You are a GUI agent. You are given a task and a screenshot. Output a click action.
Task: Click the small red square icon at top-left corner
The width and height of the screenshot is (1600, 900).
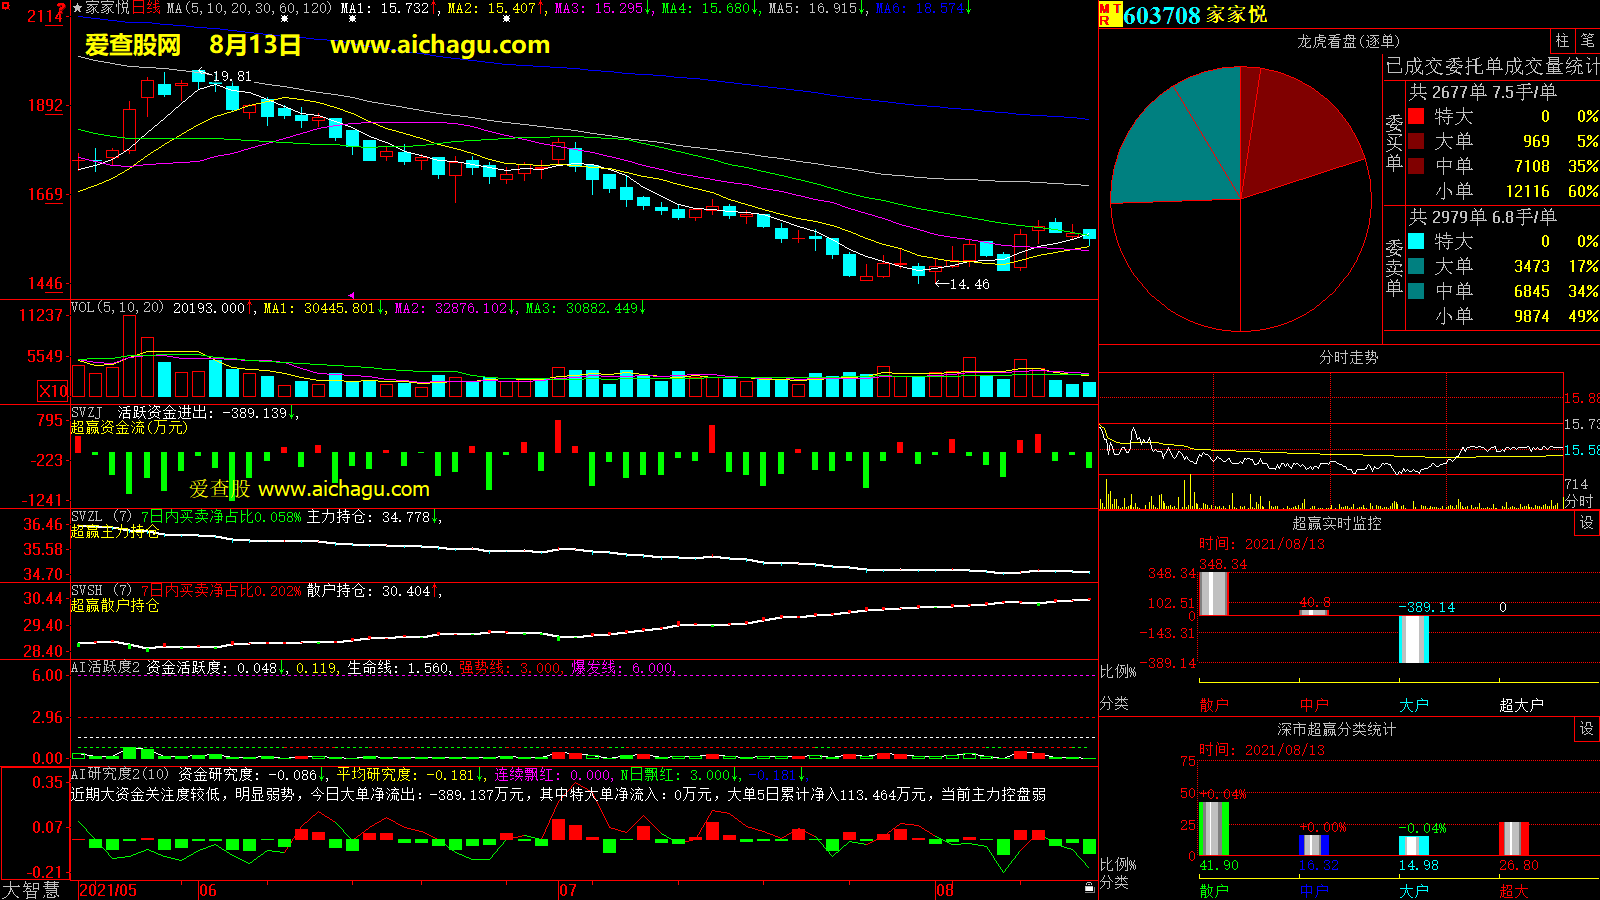coord(4,4)
